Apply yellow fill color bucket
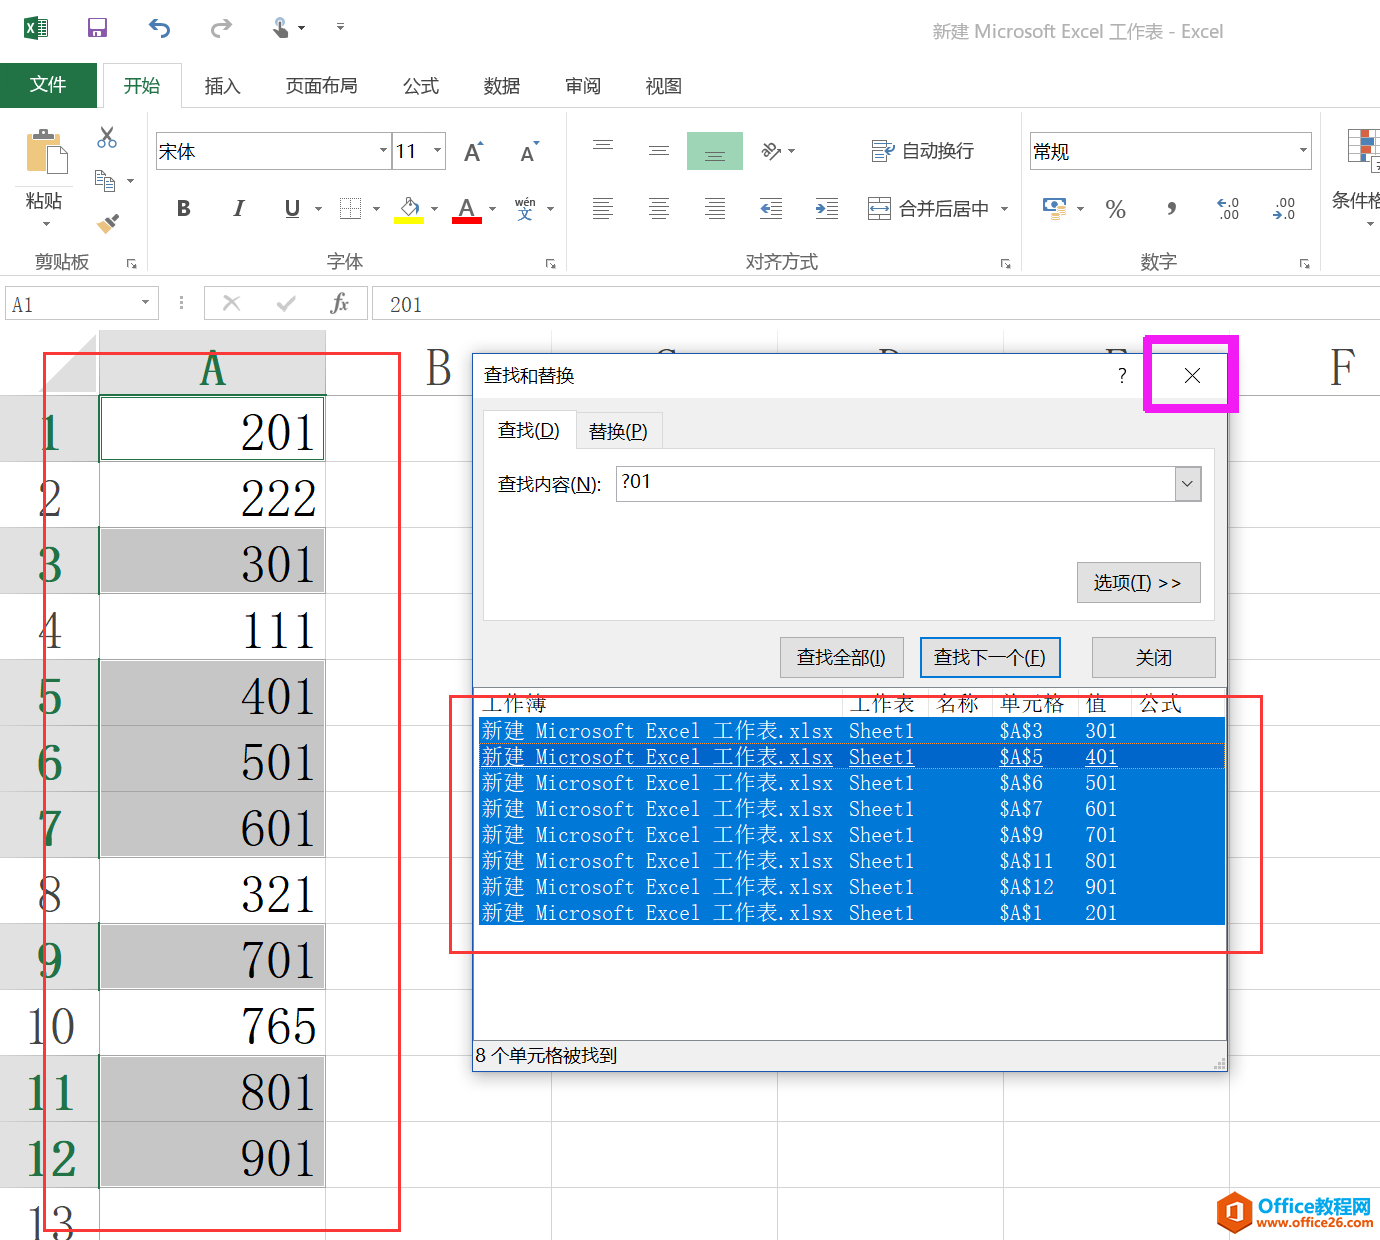1380x1240 pixels. click(409, 209)
